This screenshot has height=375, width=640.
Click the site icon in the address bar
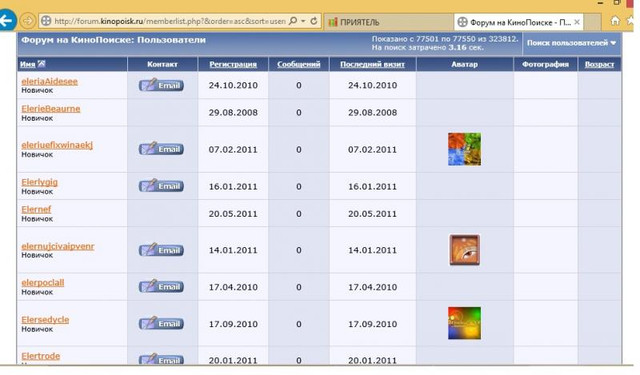[x=47, y=21]
